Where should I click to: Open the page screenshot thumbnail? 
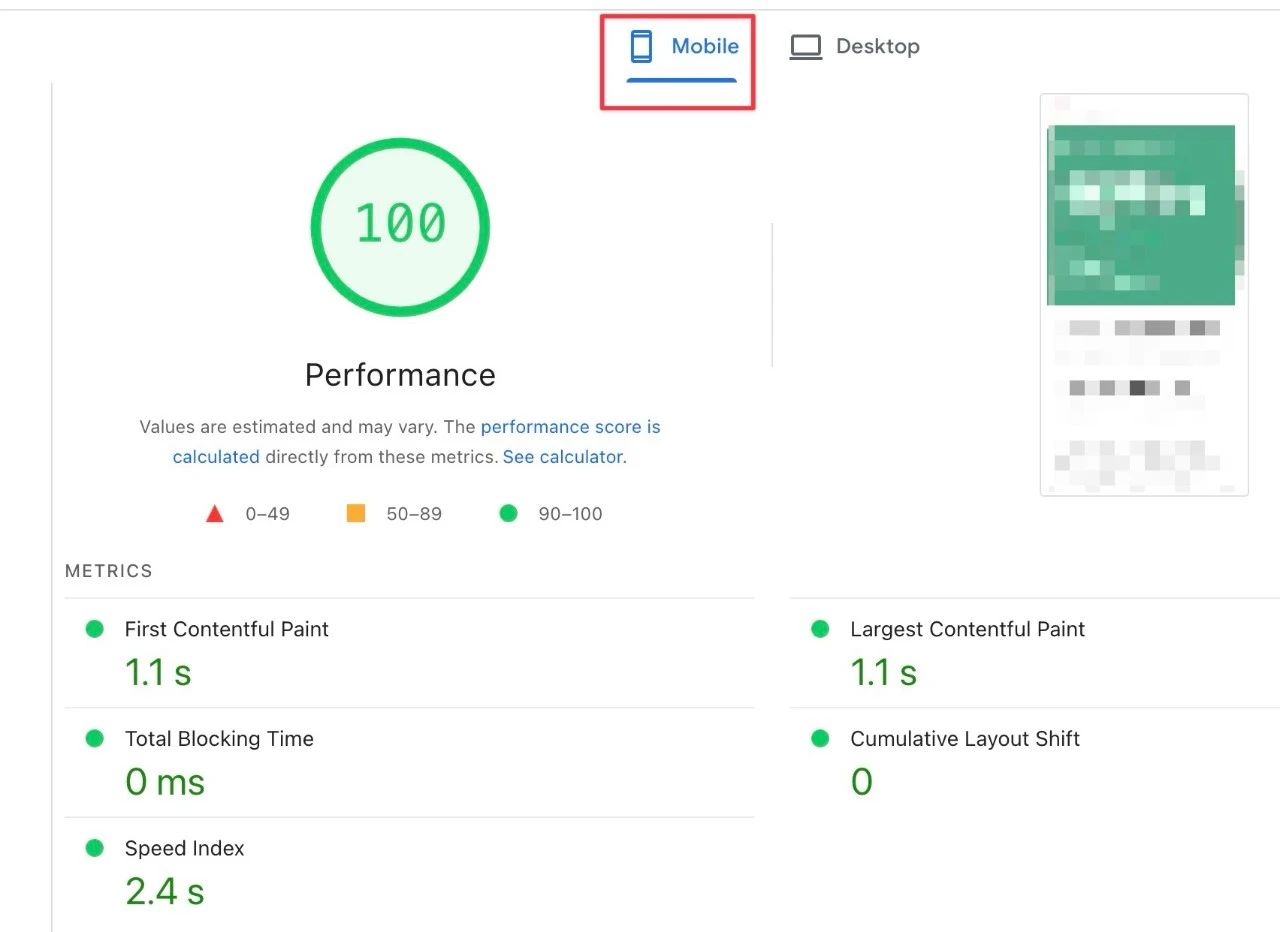point(1144,294)
